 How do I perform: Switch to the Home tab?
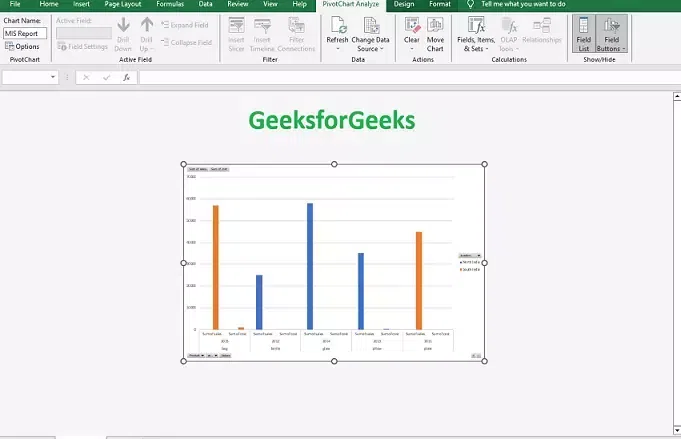coord(49,4)
